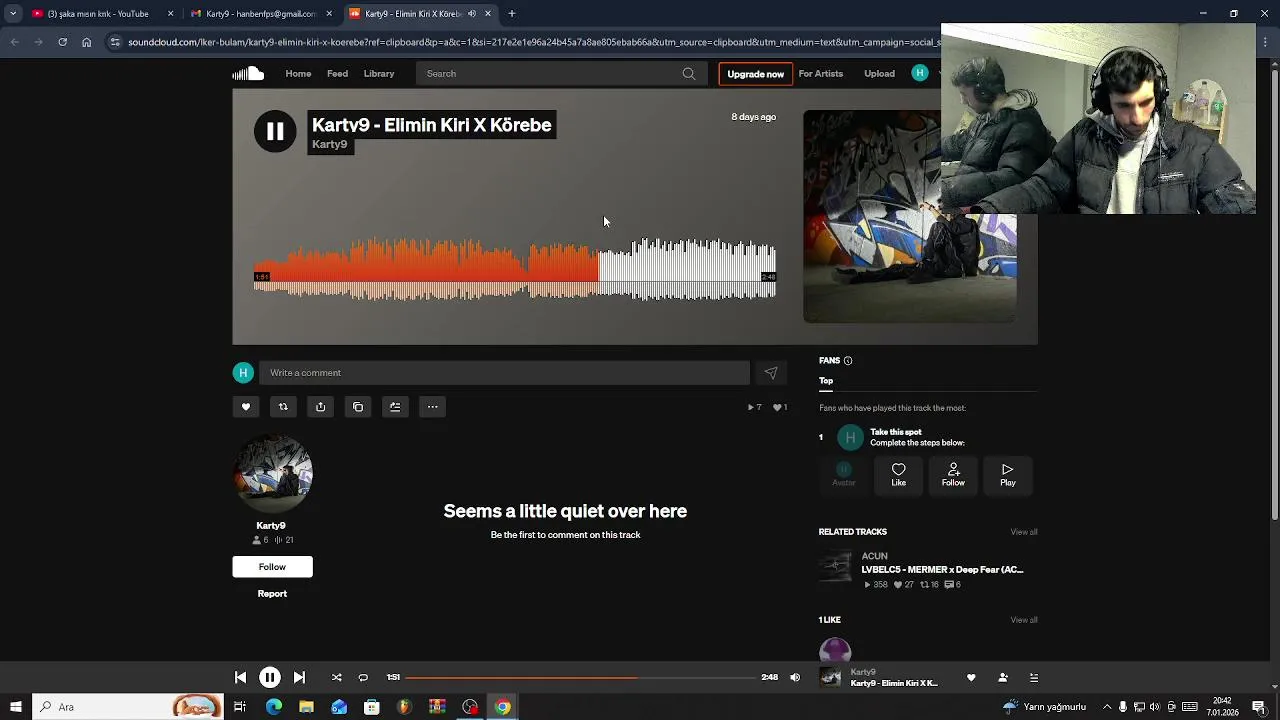Report this track
This screenshot has height=720, width=1280.
click(272, 594)
